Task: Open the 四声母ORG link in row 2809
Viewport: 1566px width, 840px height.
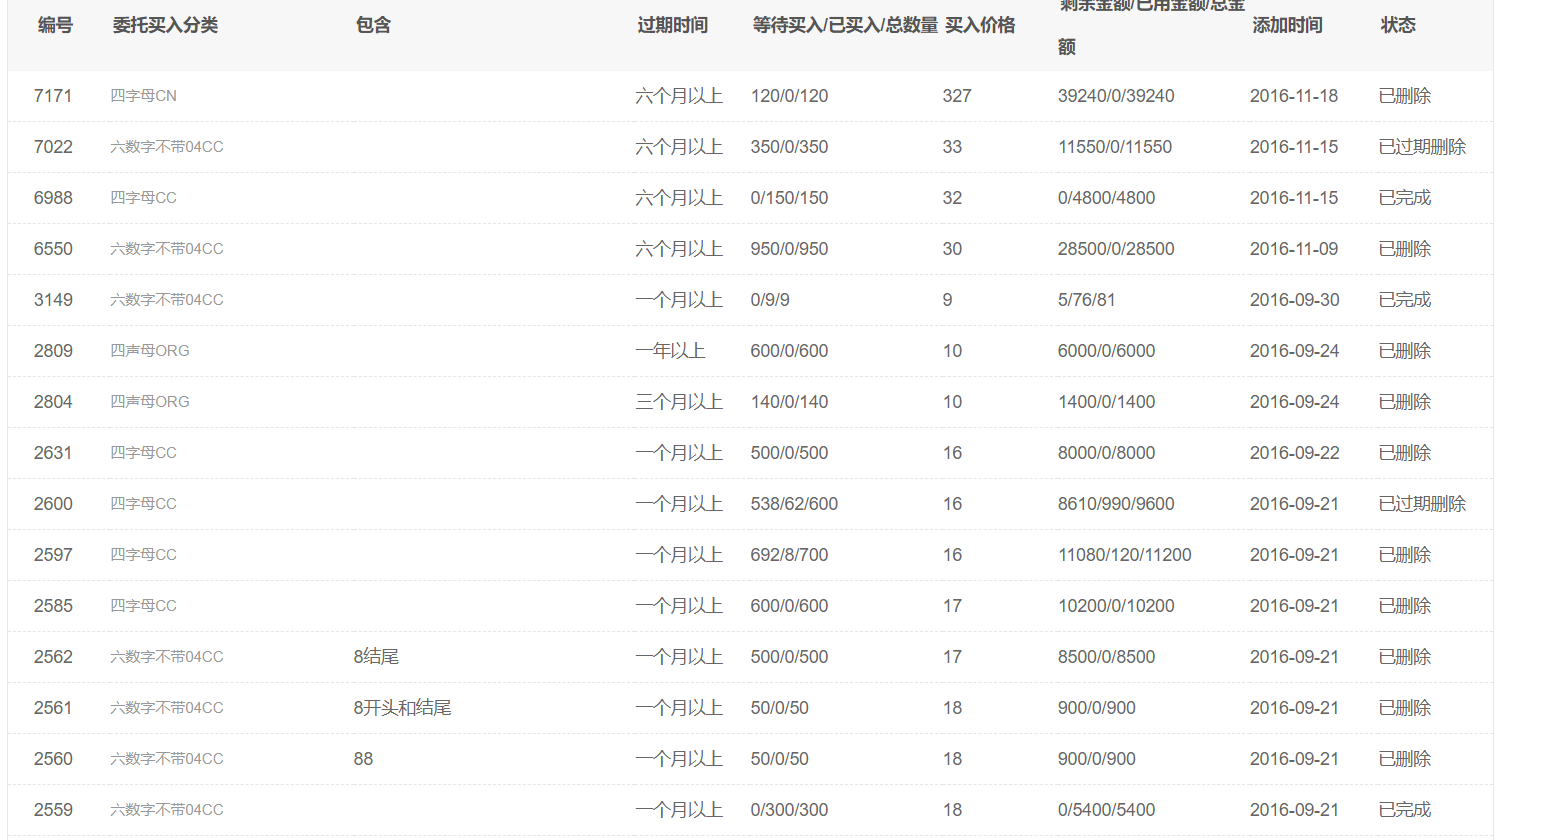Action: click(149, 351)
